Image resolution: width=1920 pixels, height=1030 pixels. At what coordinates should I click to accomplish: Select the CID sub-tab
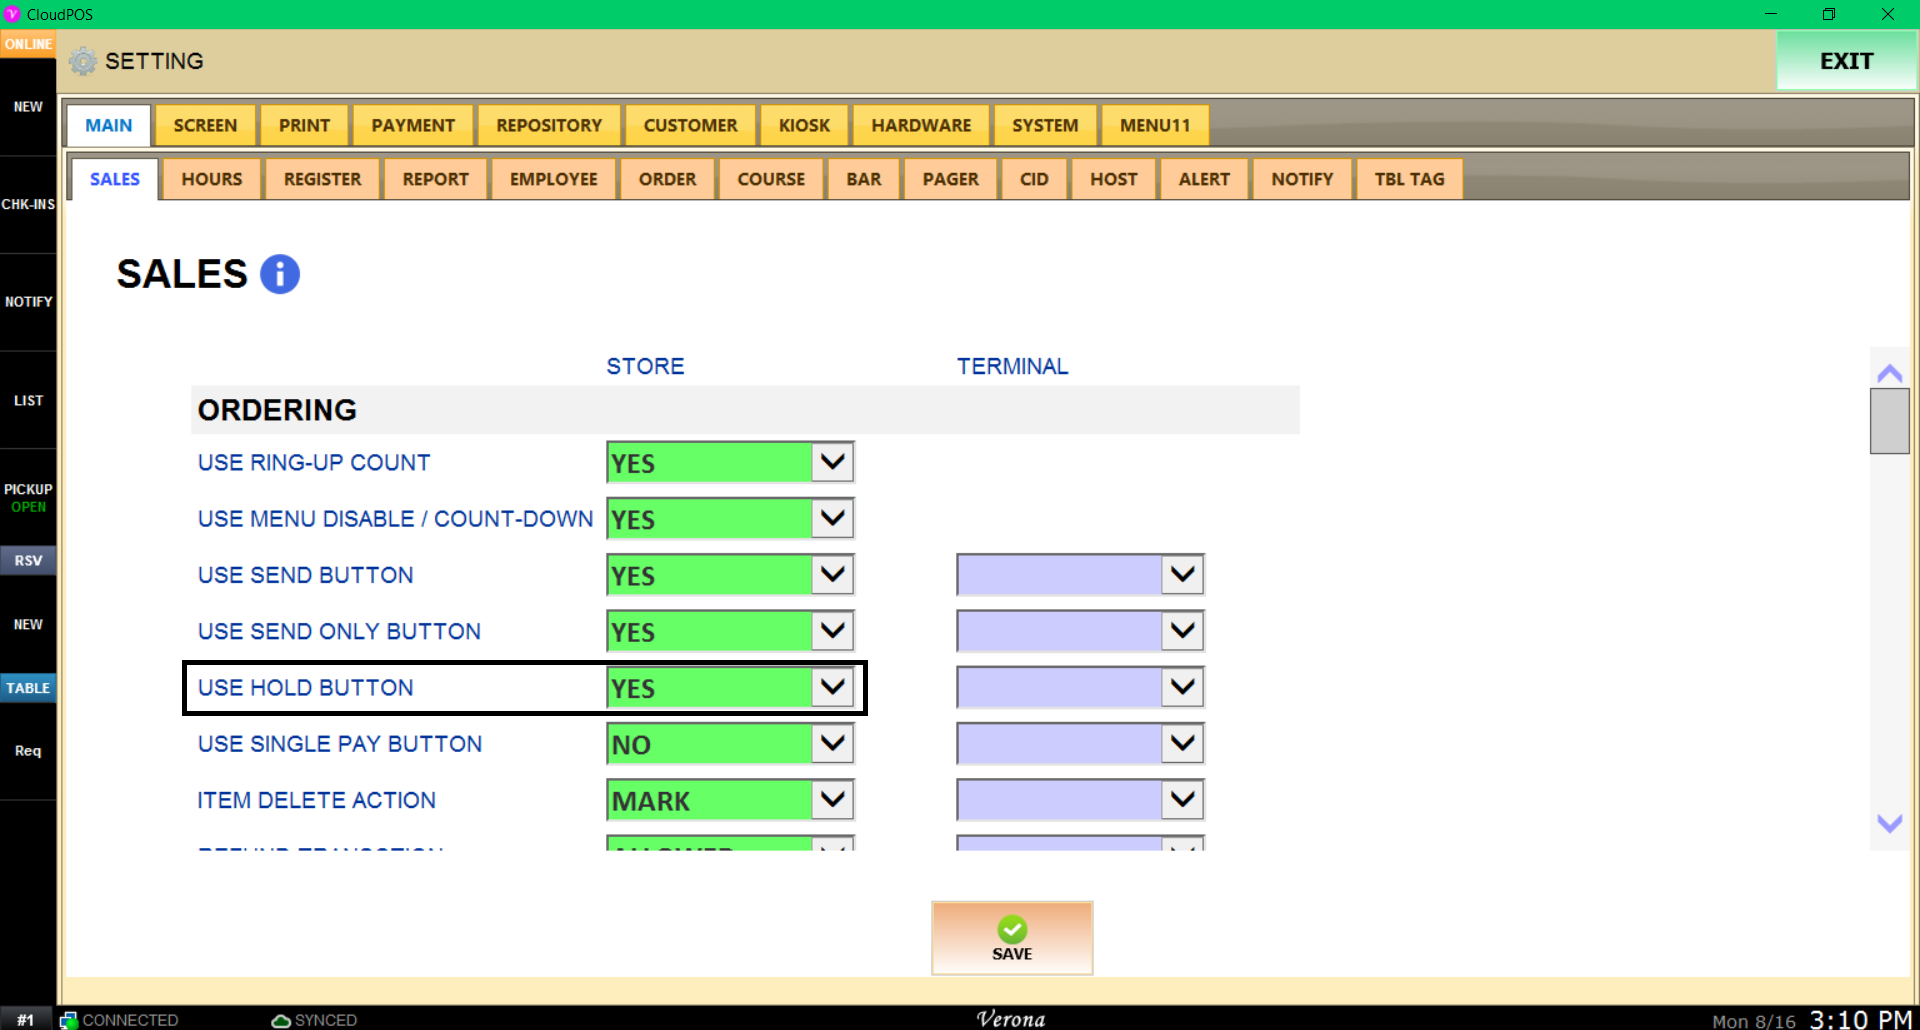(x=1034, y=179)
